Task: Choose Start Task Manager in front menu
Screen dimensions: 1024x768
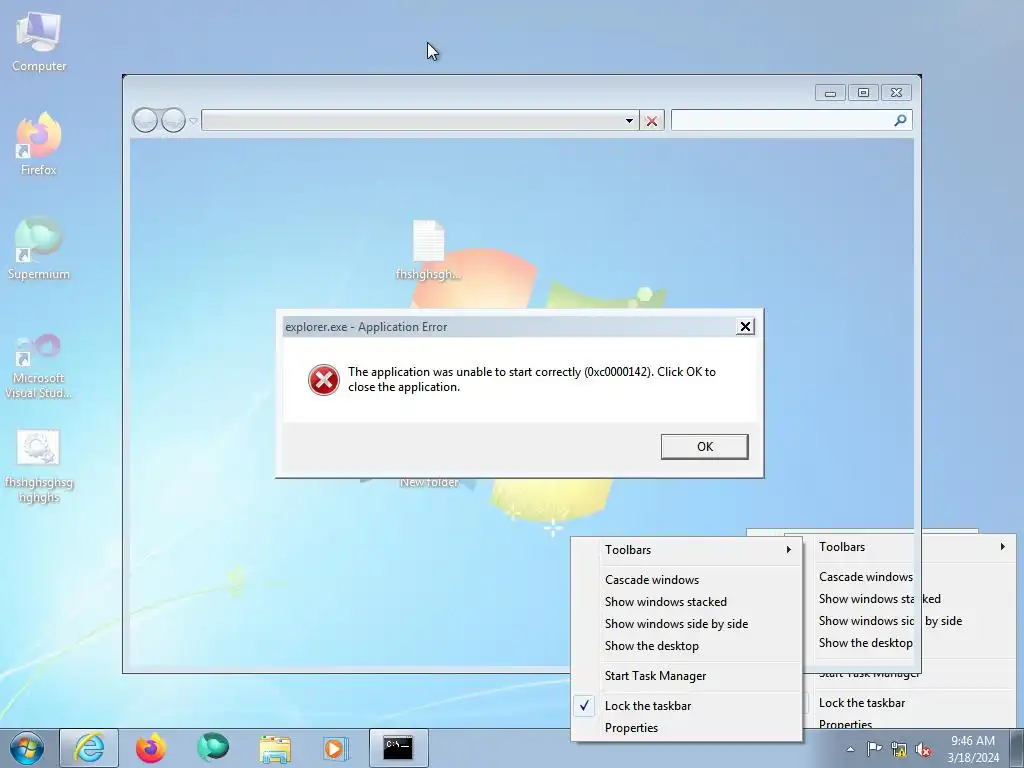Action: pos(687,676)
